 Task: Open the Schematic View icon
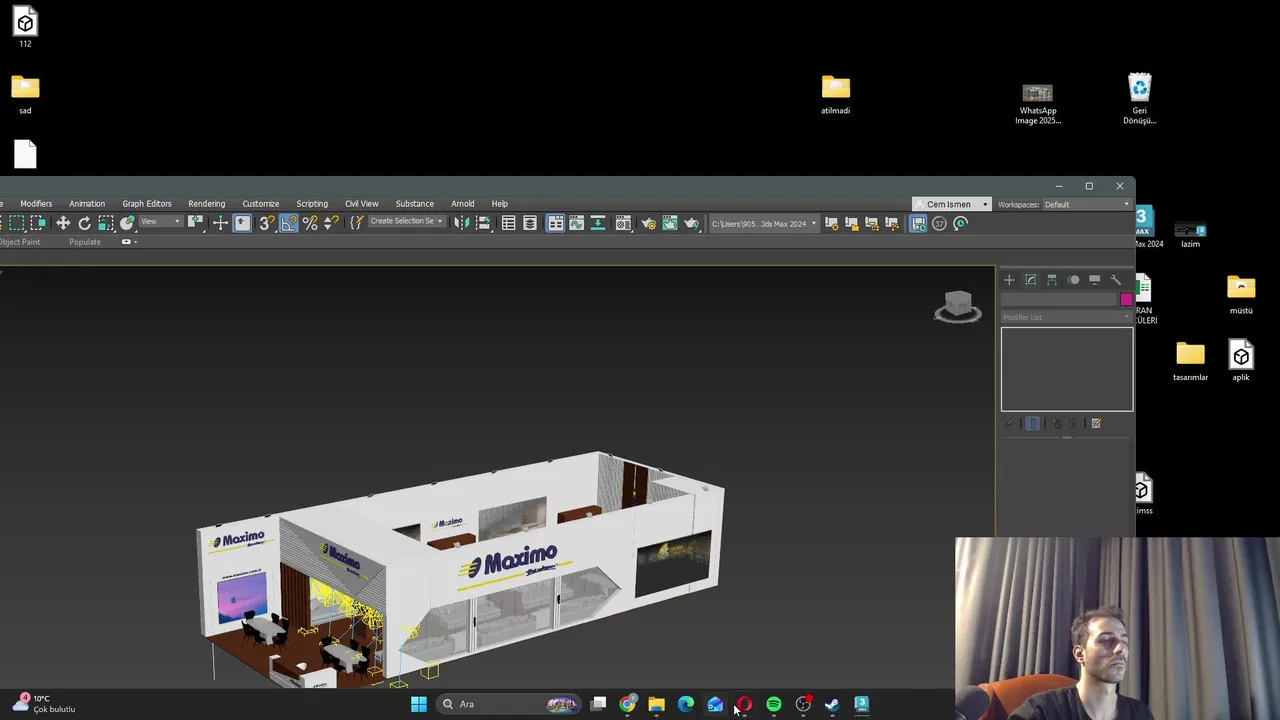tap(597, 223)
